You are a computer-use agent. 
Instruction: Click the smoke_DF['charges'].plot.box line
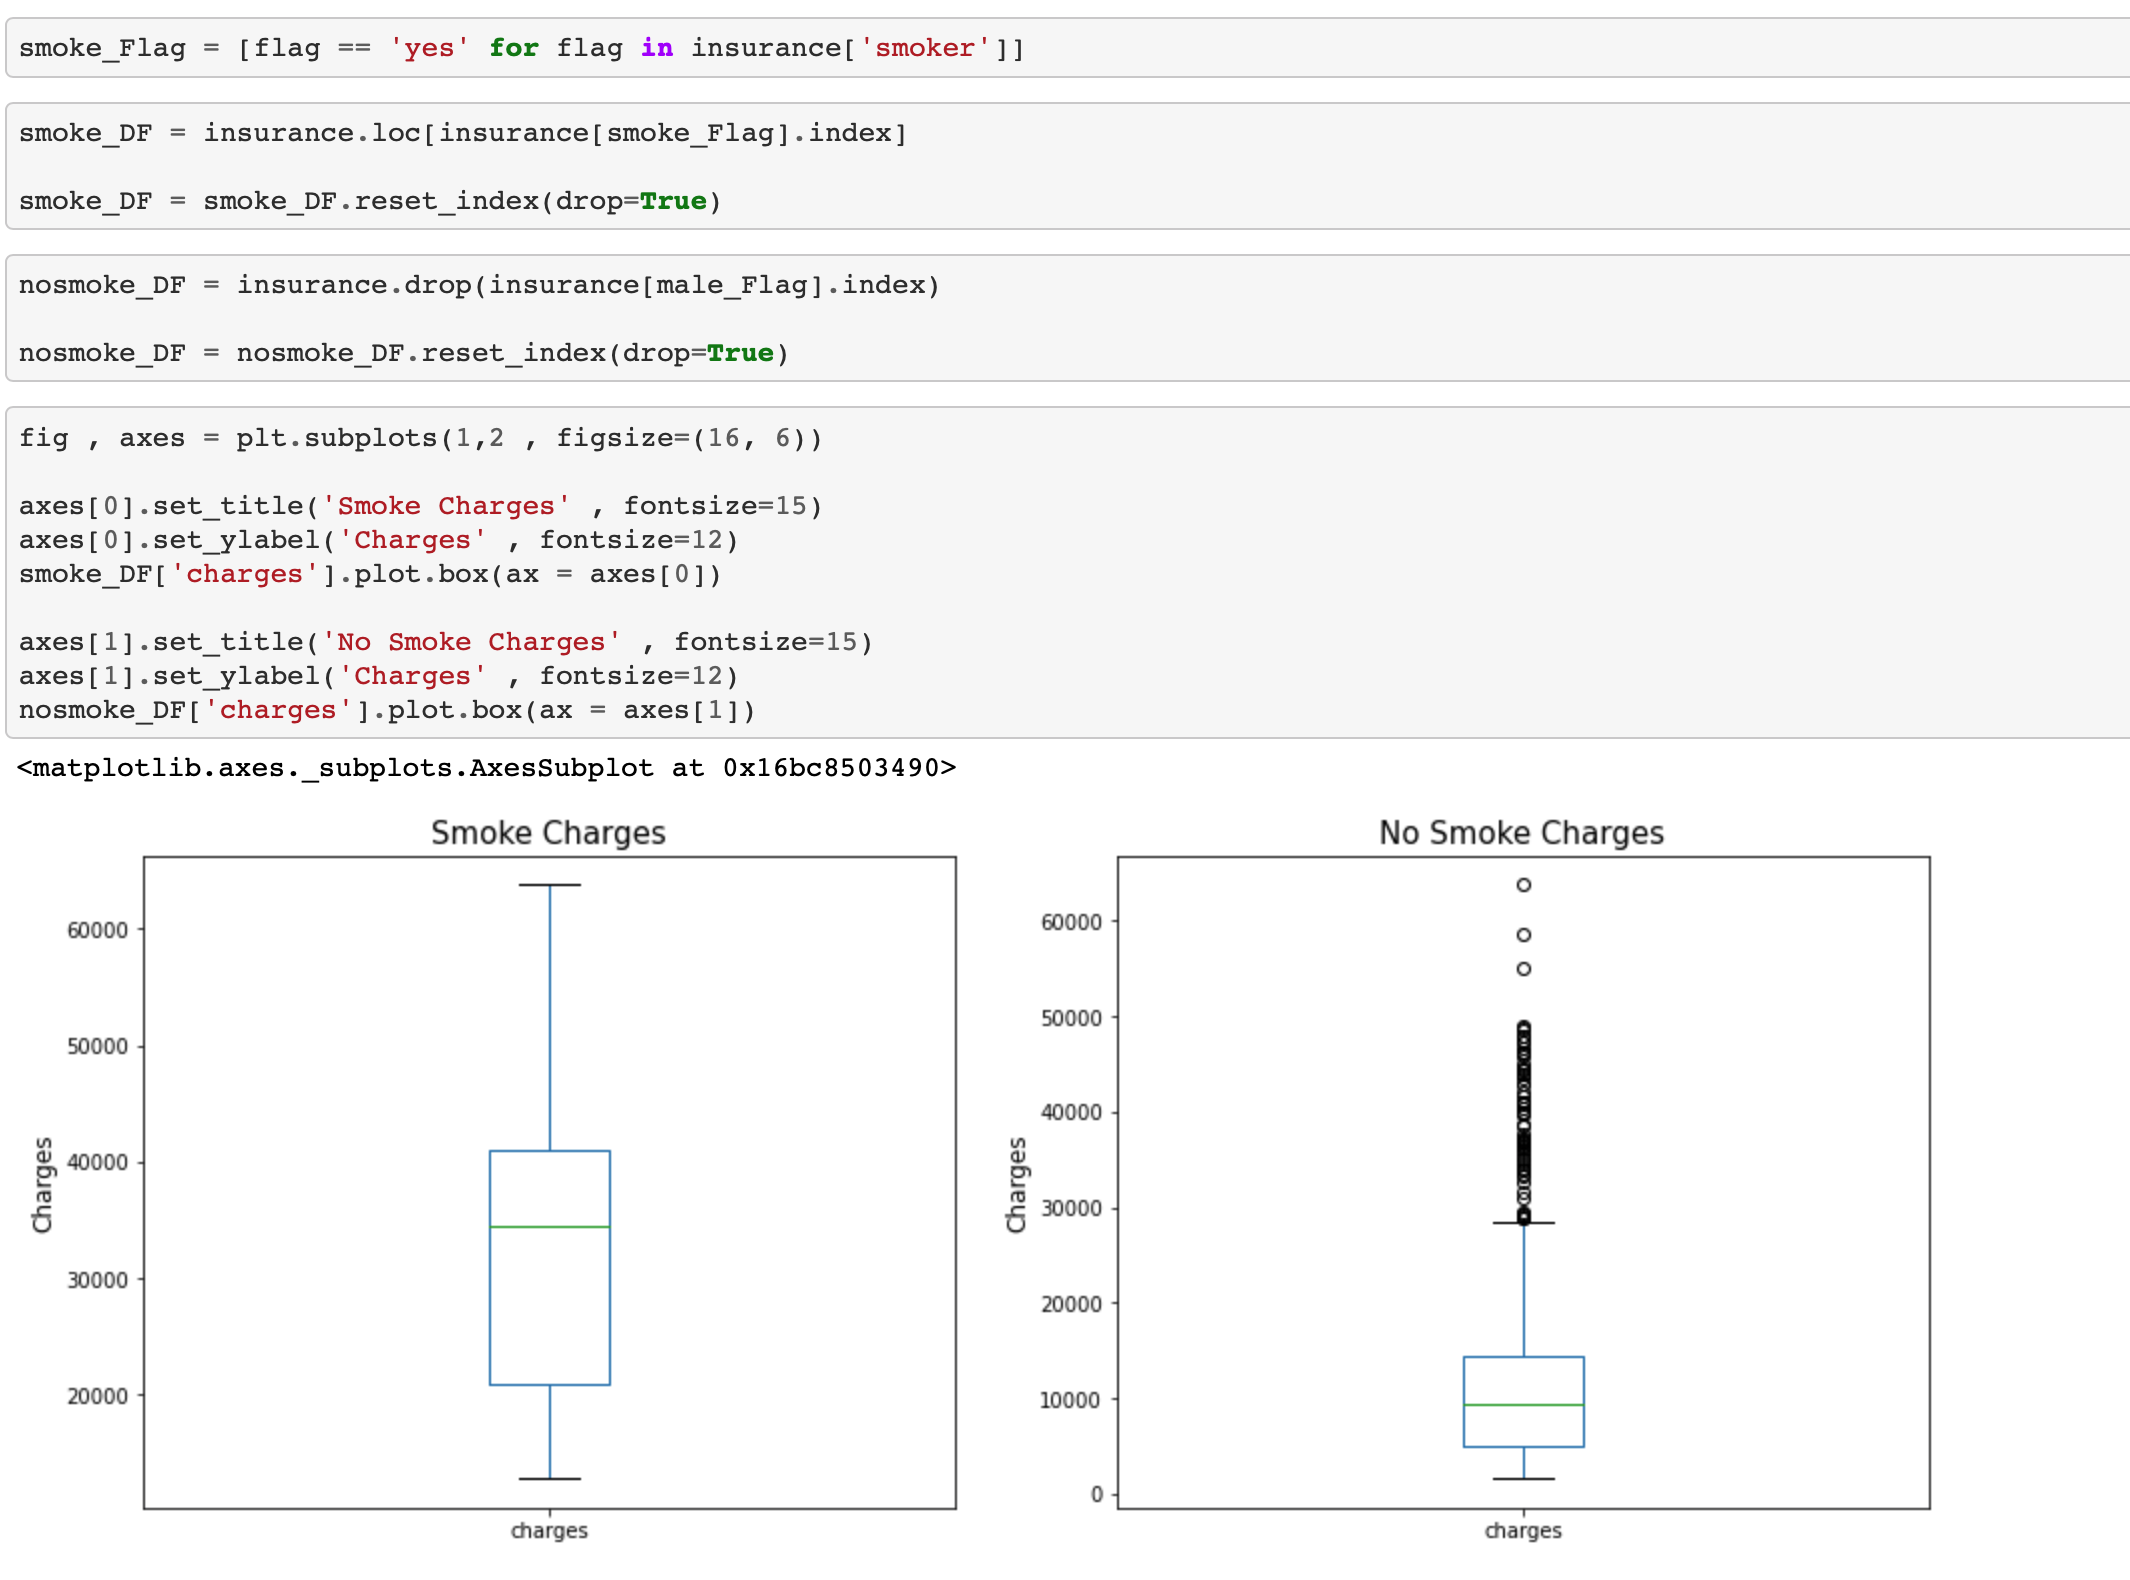click(370, 574)
